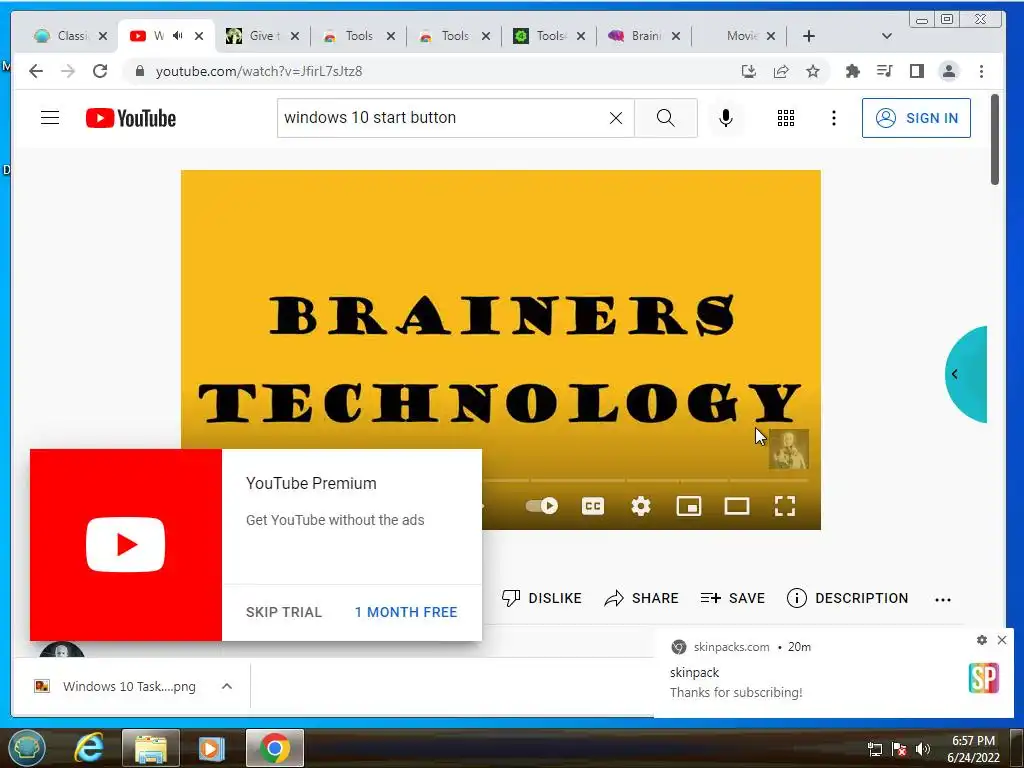The width and height of the screenshot is (1024, 768).
Task: Toggle the autoplay switch in the player
Action: 542,505
